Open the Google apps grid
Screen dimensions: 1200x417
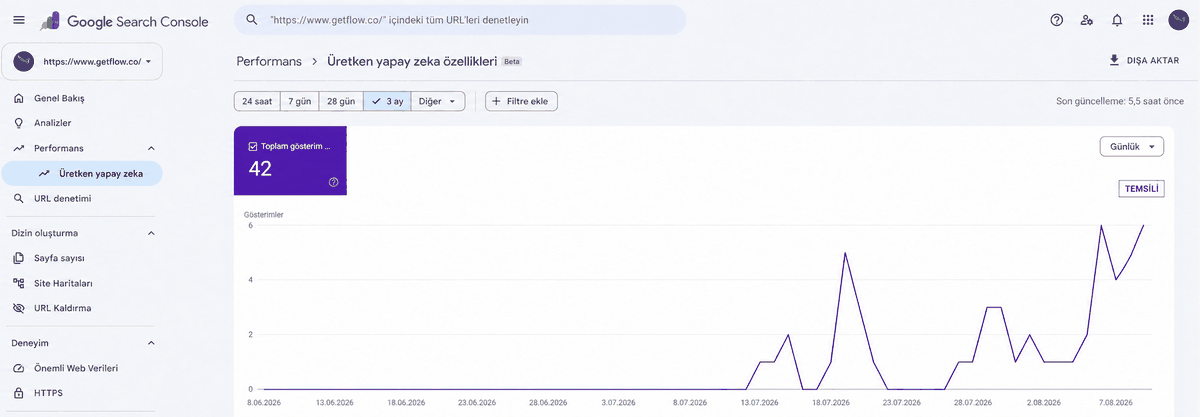coord(1147,20)
